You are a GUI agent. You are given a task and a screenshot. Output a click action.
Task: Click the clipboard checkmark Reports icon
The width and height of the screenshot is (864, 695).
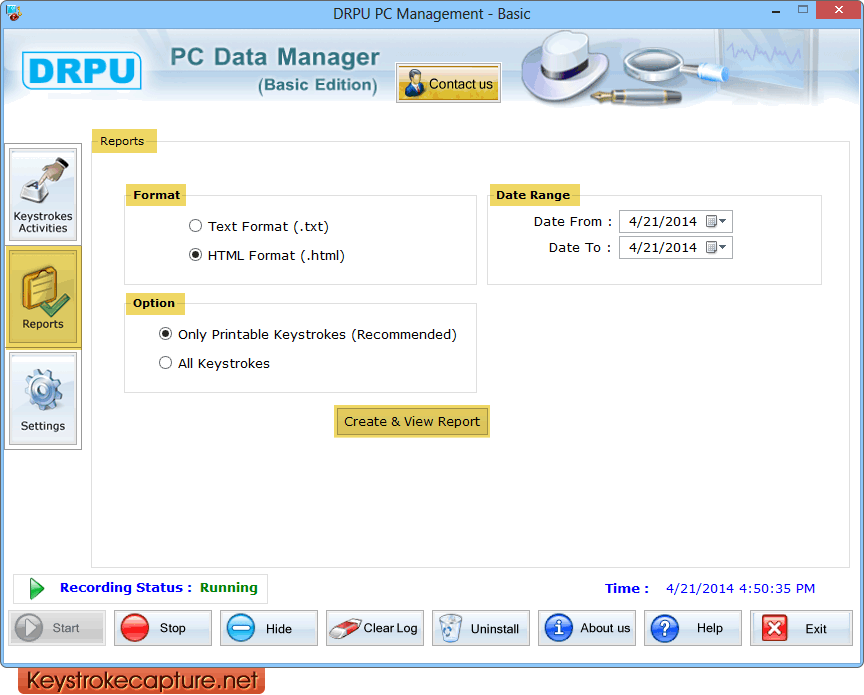coord(45,291)
